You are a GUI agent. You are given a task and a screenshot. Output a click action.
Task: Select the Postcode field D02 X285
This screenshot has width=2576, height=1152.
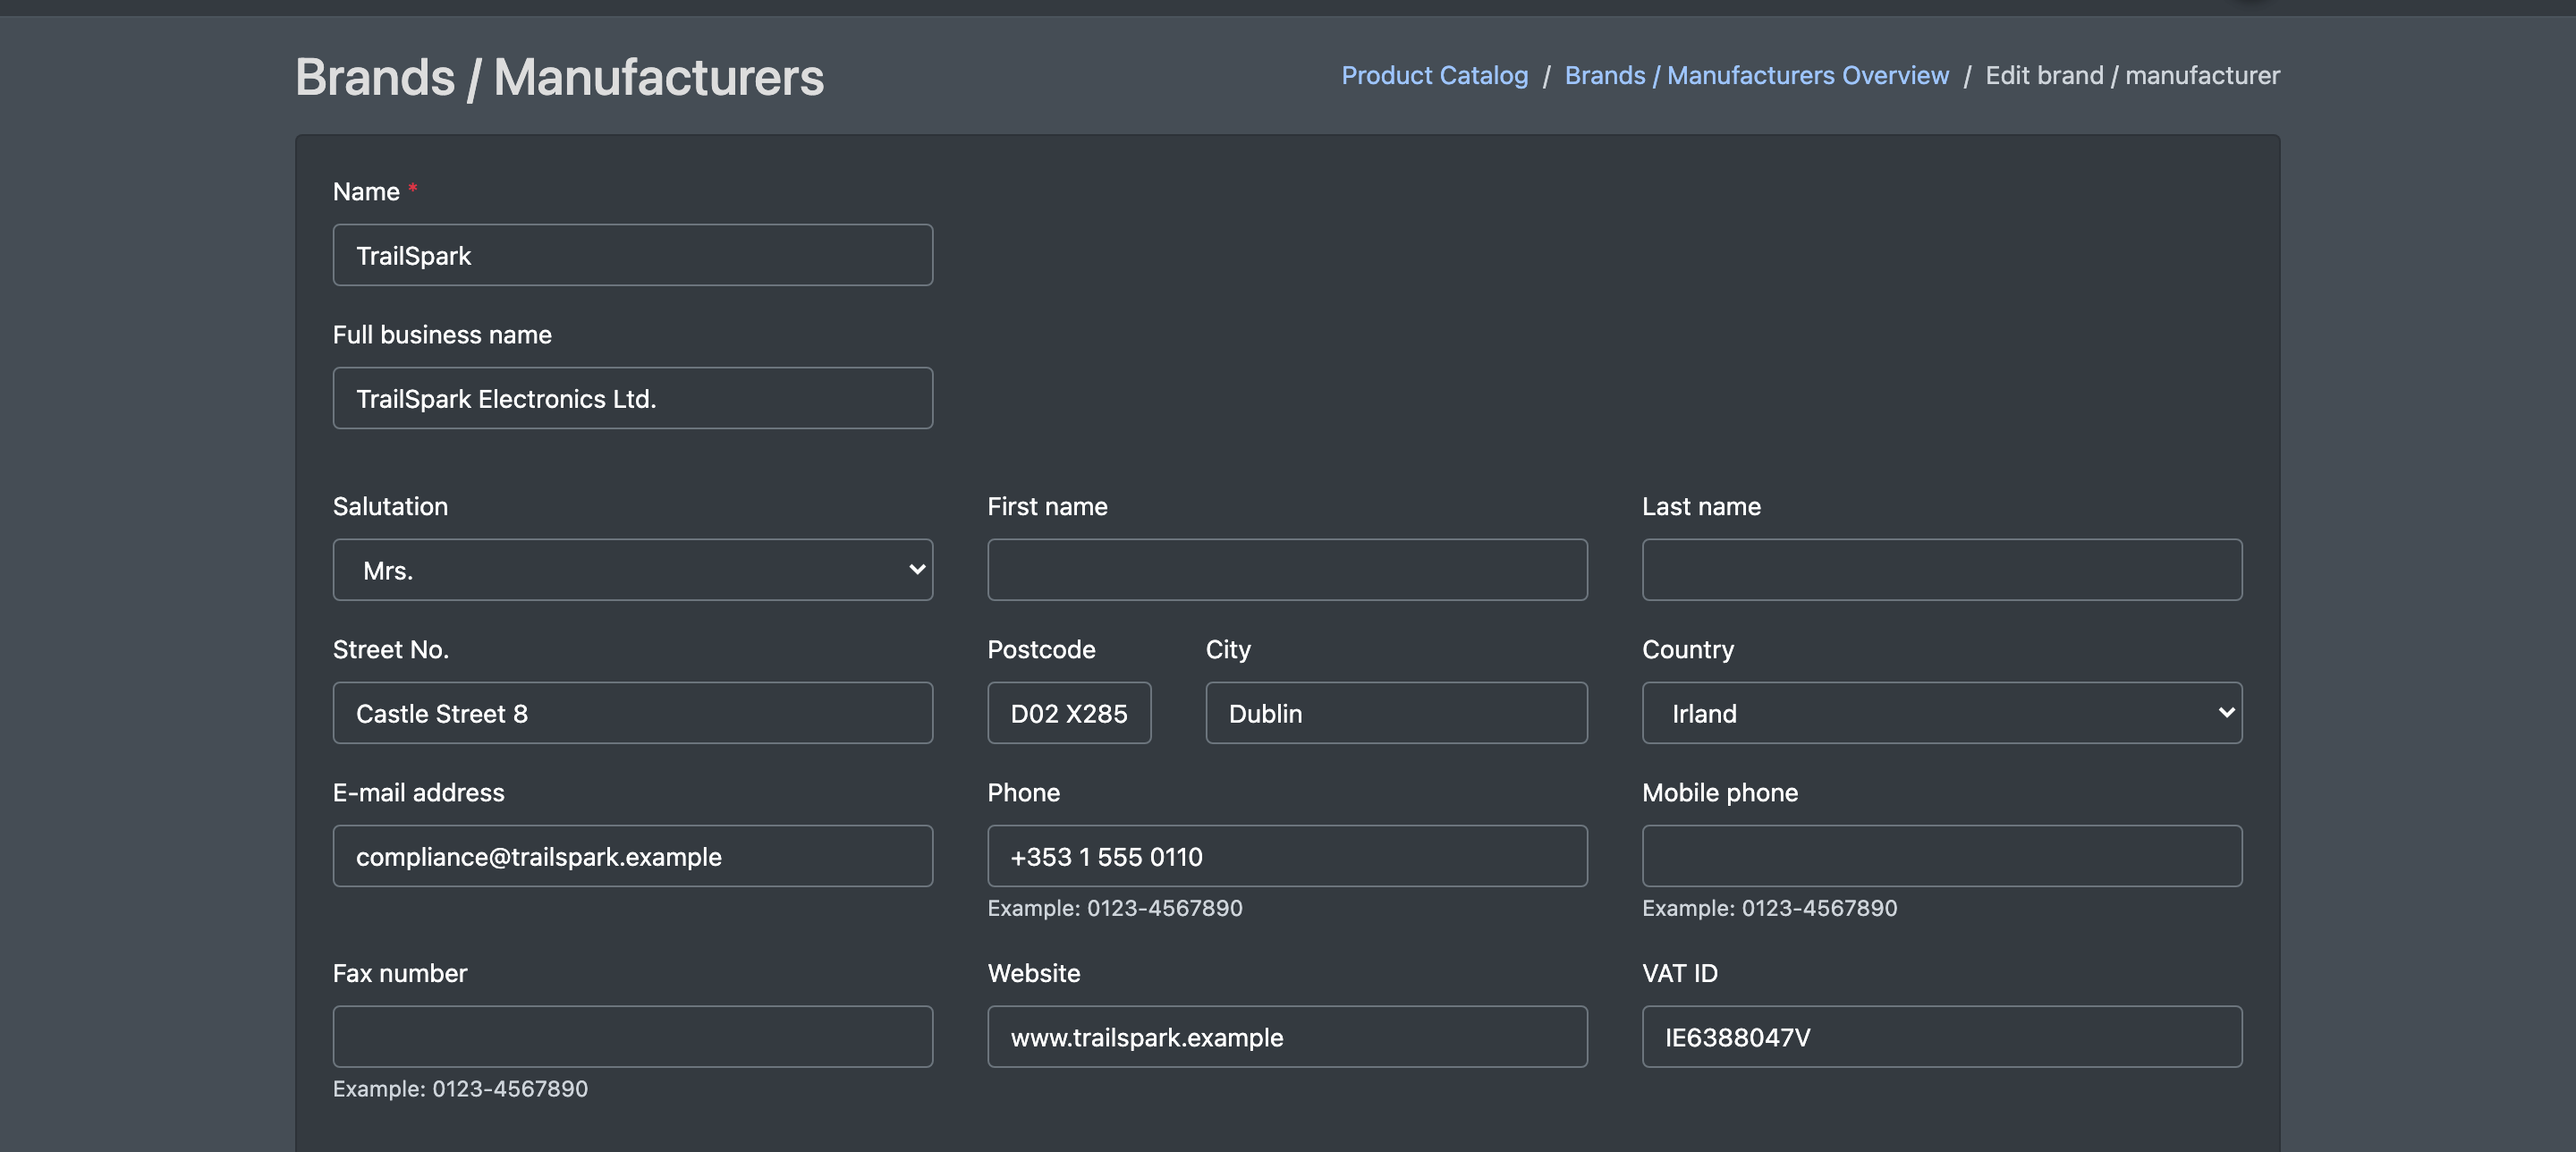[1069, 713]
